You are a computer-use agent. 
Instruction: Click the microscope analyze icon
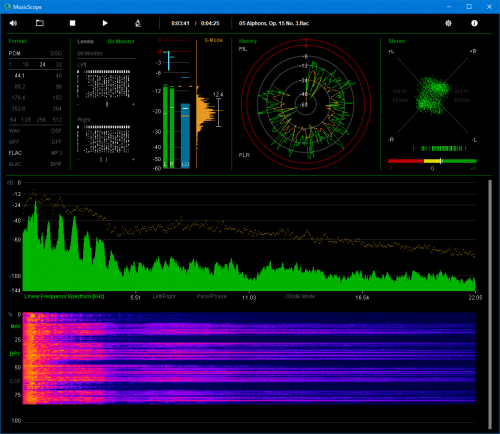point(138,23)
